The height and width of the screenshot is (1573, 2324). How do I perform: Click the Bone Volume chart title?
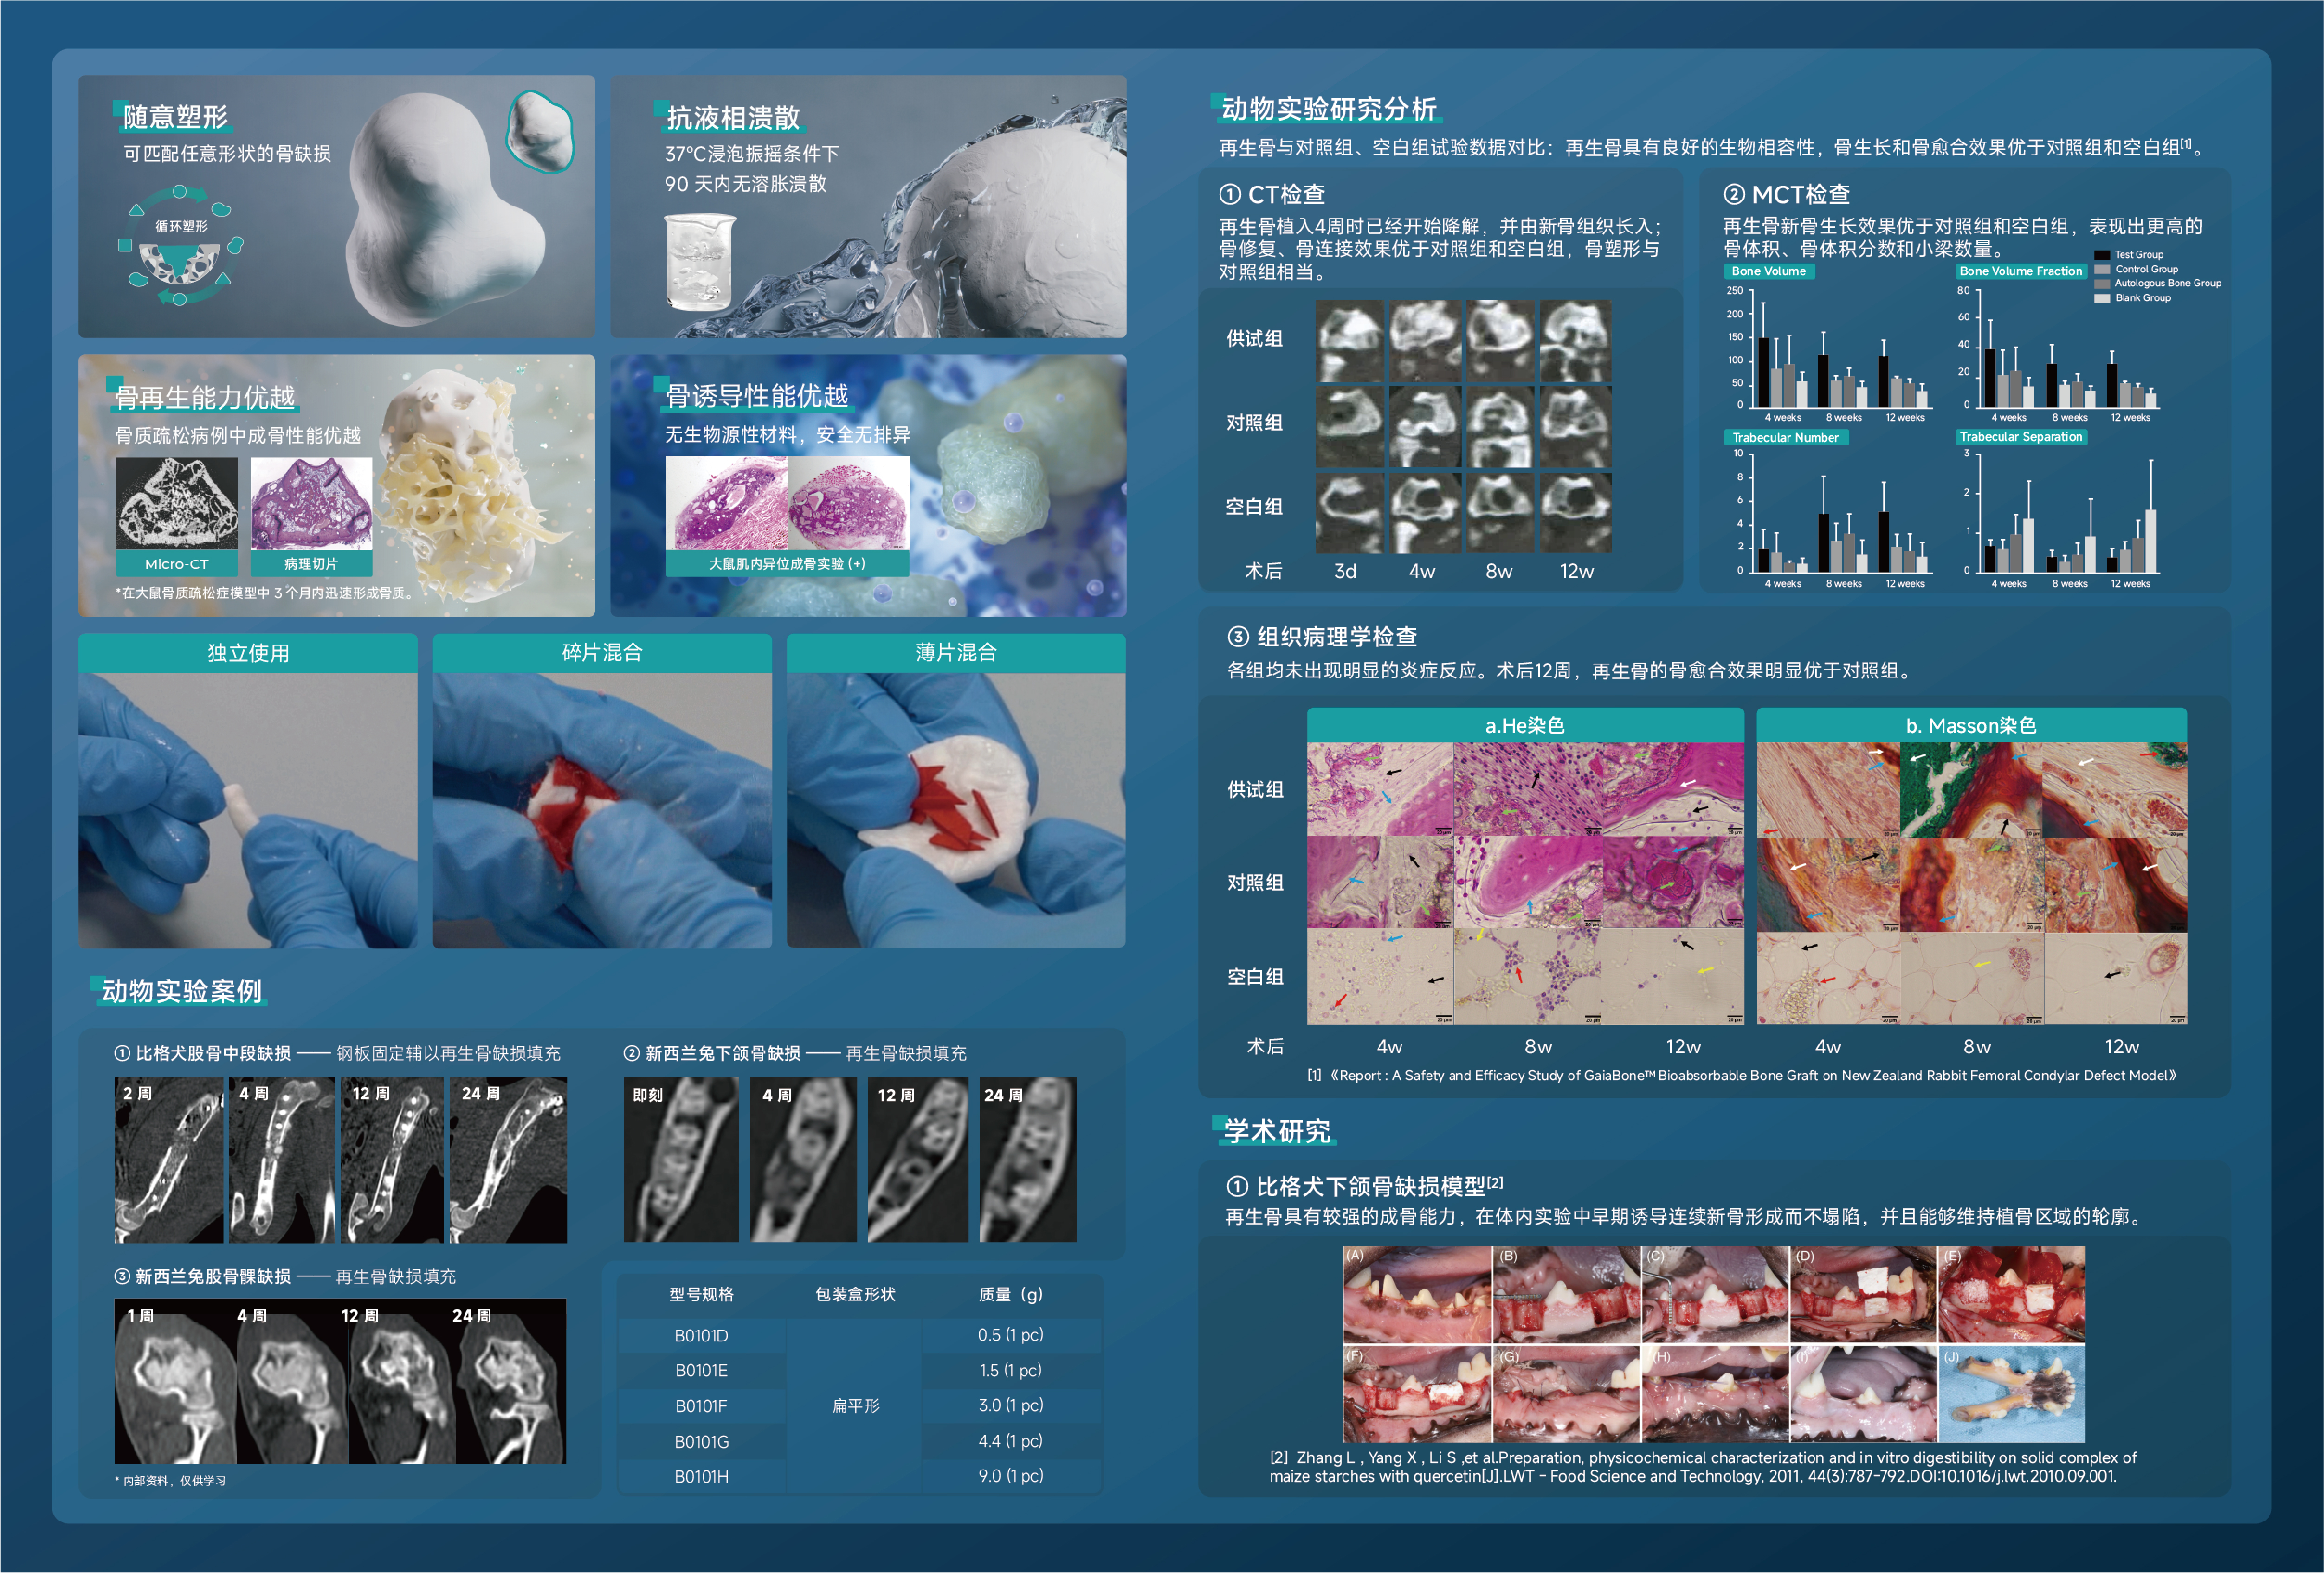(x=1768, y=271)
